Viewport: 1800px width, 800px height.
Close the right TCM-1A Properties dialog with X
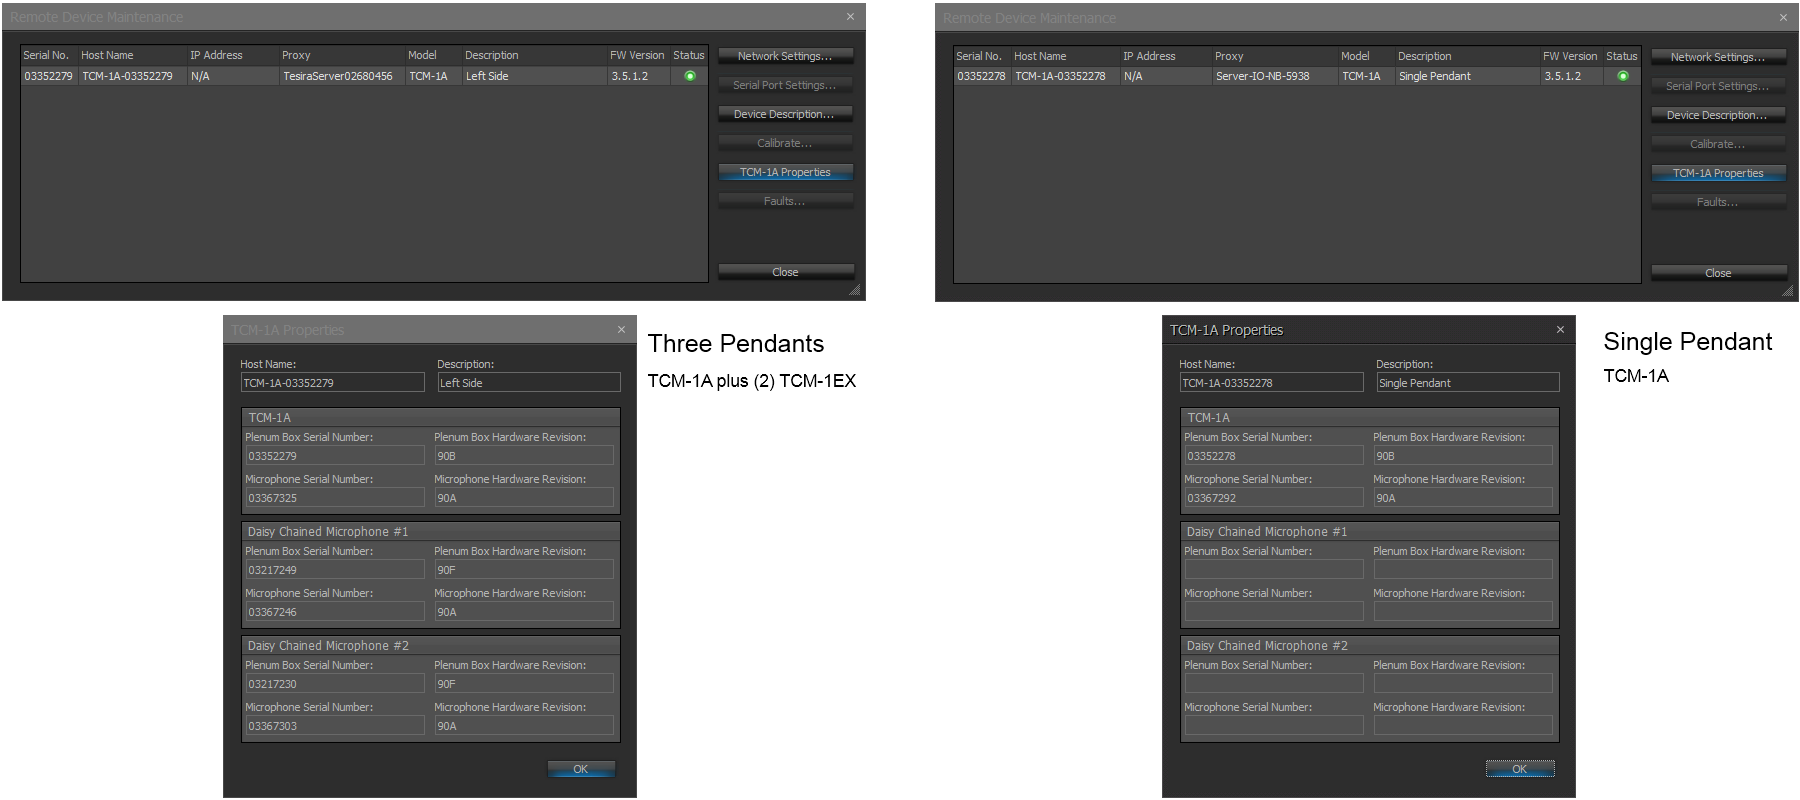tap(1560, 330)
